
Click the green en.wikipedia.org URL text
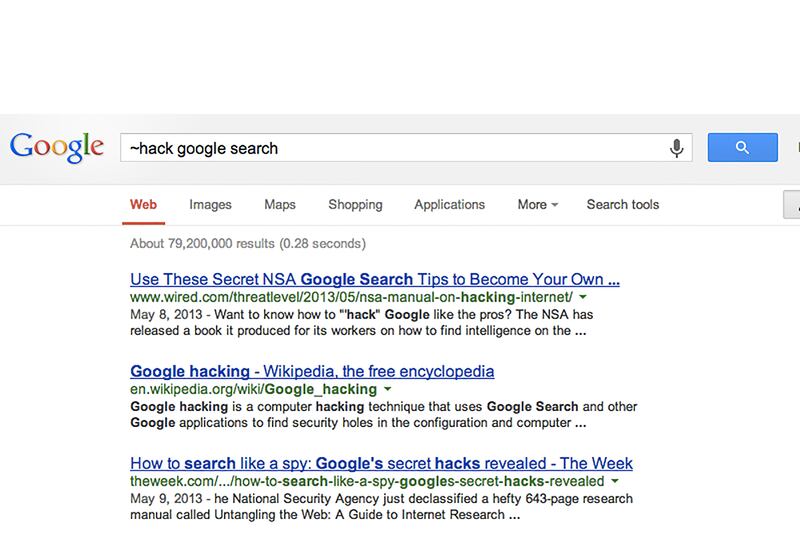click(253, 390)
